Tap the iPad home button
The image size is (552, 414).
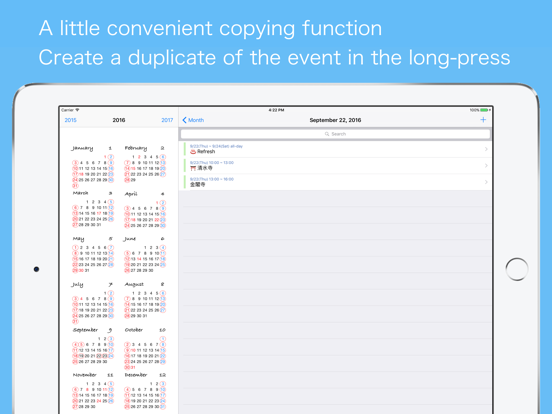pos(517,269)
